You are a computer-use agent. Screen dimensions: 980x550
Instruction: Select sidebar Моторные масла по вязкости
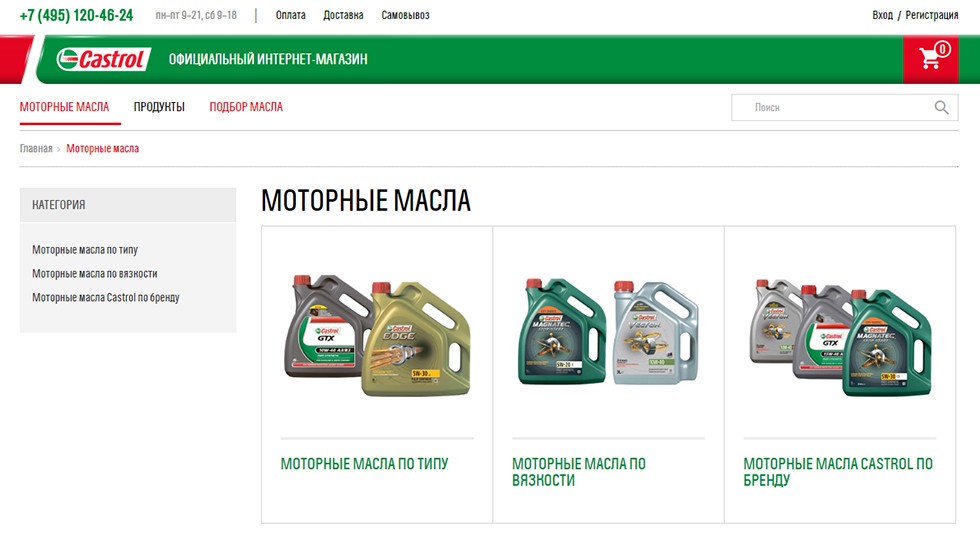[x=95, y=274]
